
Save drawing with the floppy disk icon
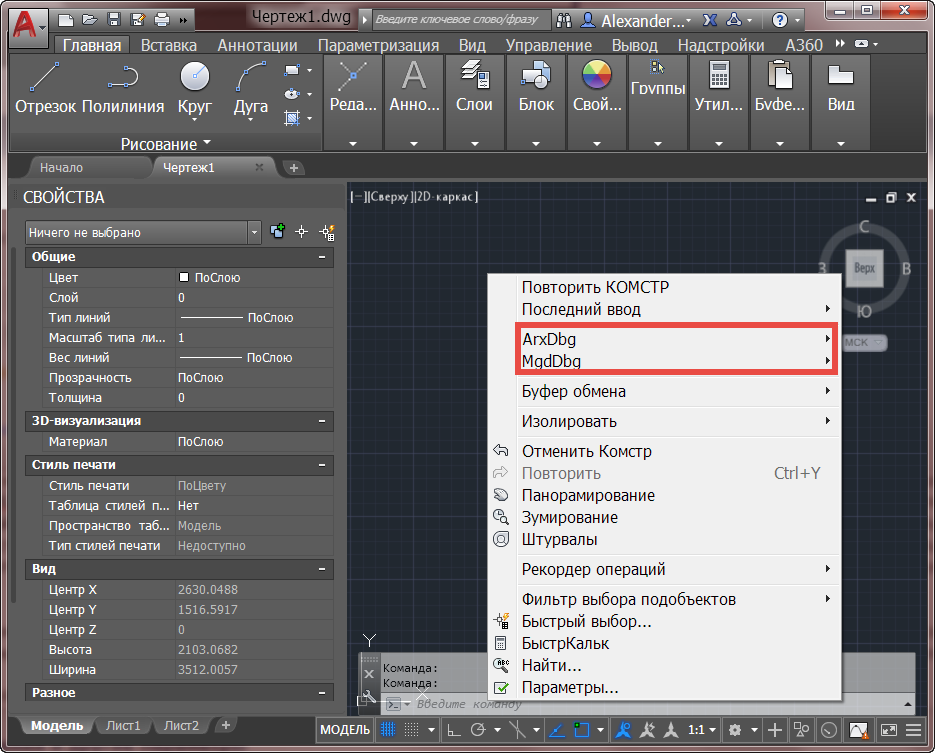tap(114, 20)
